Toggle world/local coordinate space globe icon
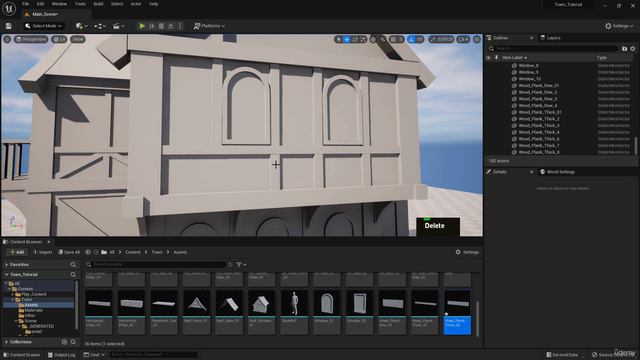This screenshot has height=360, width=640. [x=373, y=39]
